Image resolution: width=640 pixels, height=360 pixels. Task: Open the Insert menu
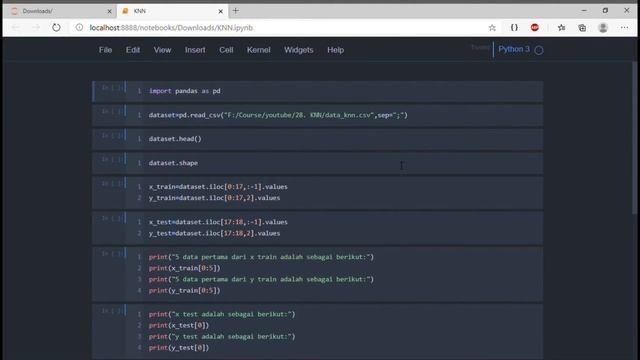[195, 50]
